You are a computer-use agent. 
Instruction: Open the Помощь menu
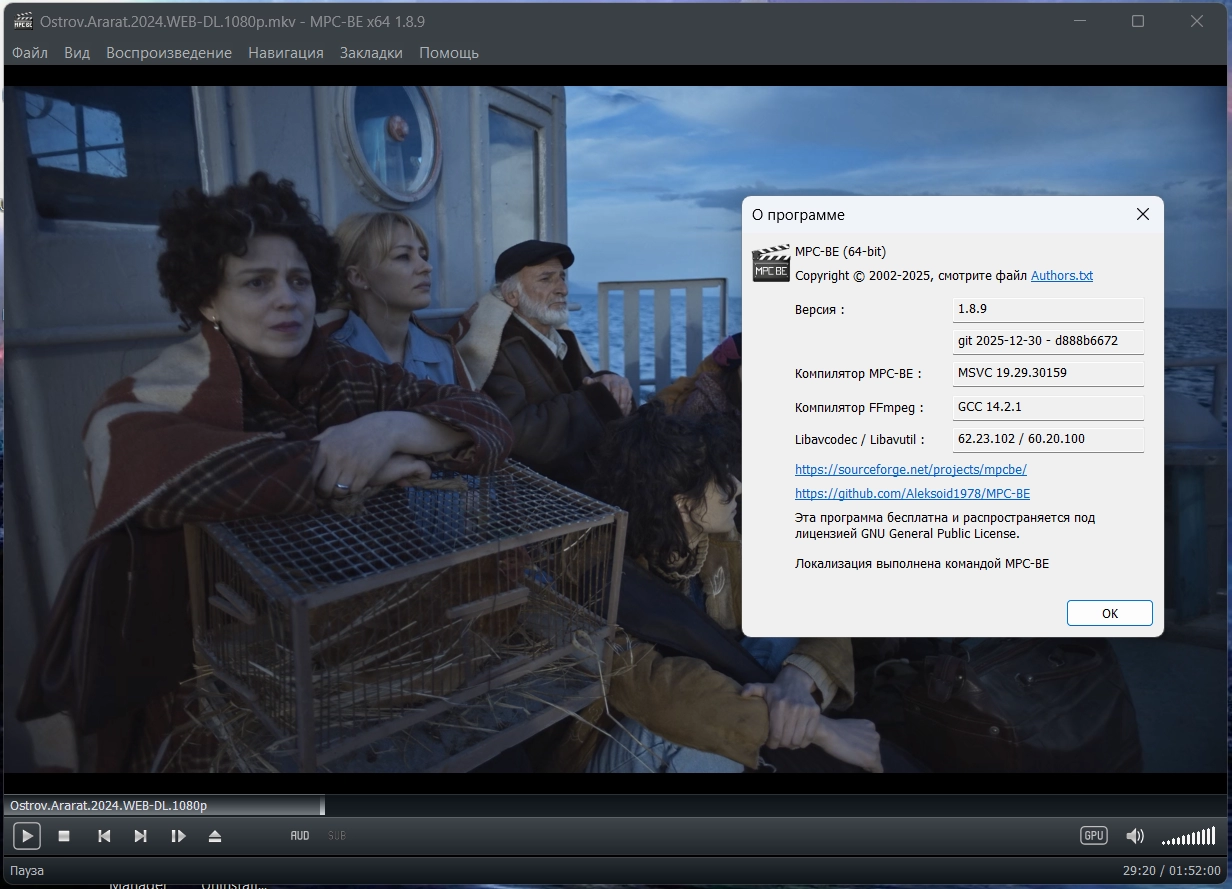point(449,53)
